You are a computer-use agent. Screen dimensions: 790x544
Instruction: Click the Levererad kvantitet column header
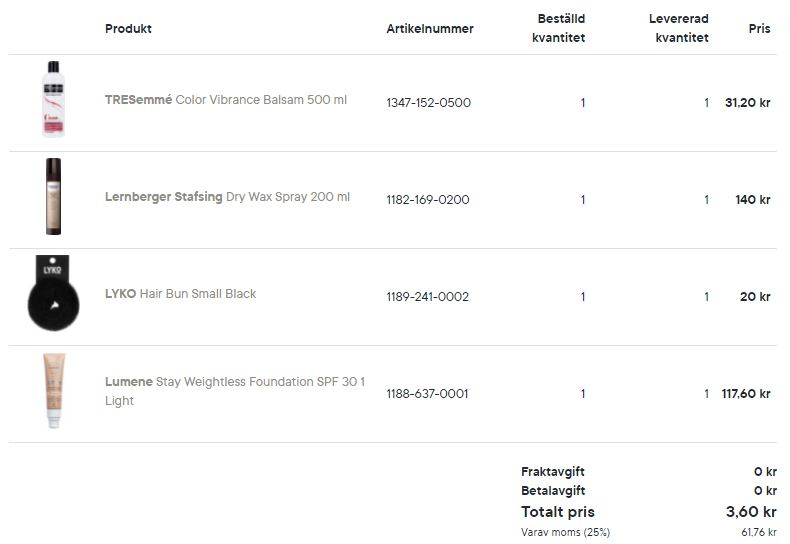pos(679,28)
